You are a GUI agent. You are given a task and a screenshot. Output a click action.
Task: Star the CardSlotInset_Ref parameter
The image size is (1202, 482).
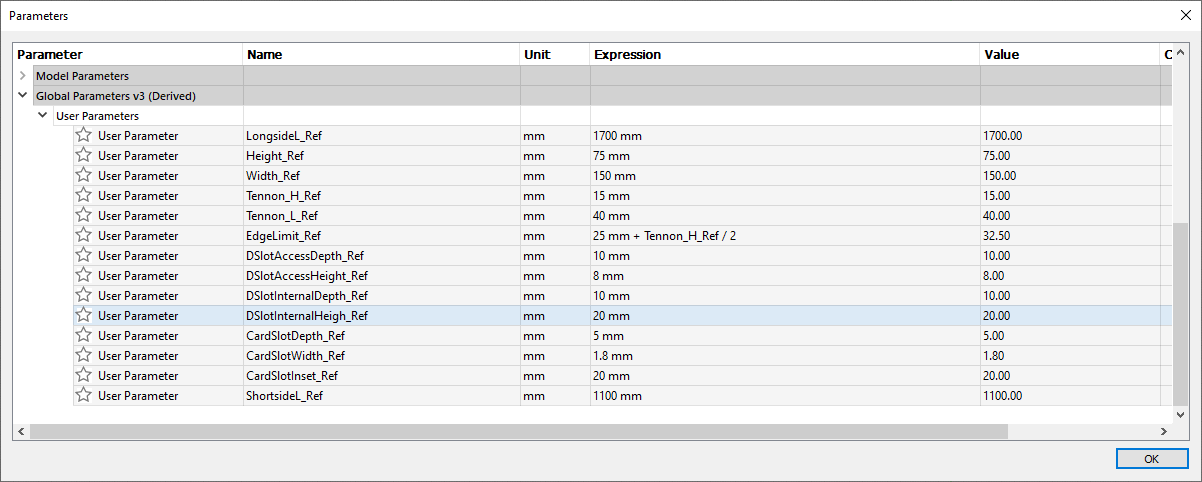(84, 375)
